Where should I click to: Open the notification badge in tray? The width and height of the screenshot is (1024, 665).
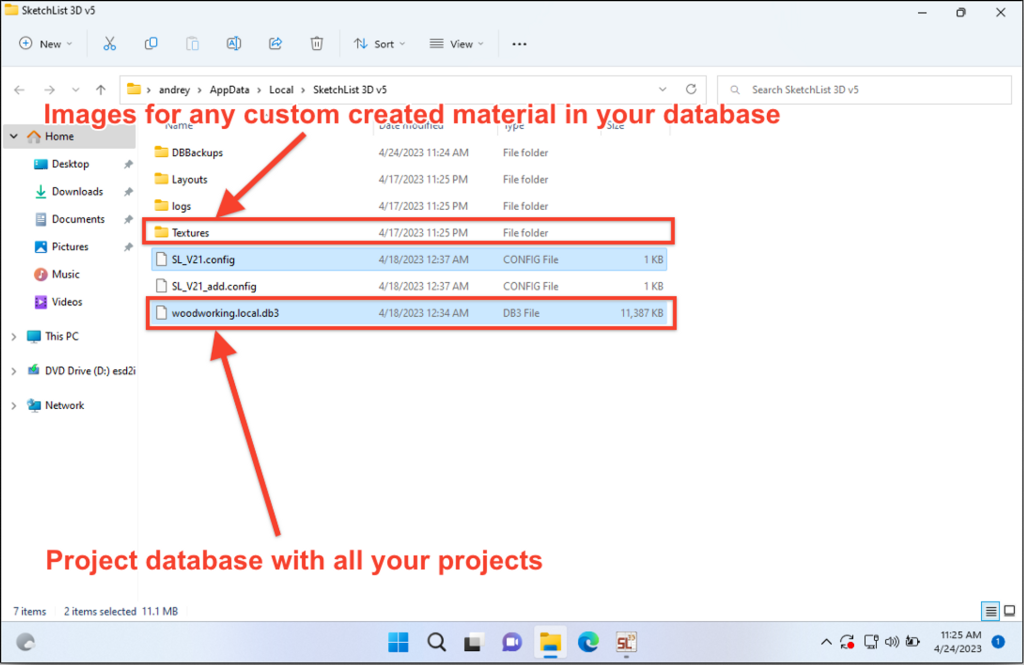pos(998,642)
